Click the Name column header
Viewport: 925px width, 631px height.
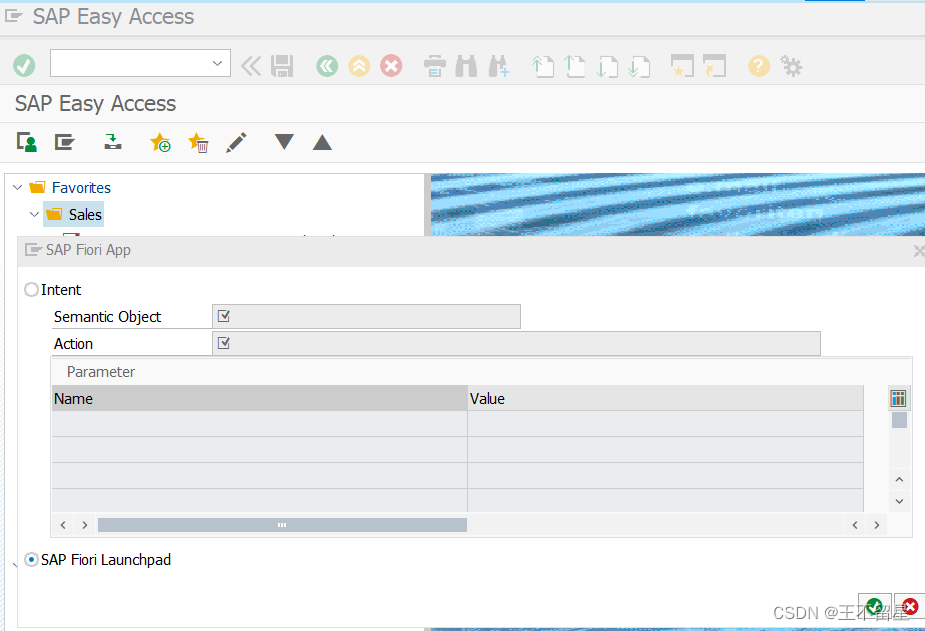point(260,399)
